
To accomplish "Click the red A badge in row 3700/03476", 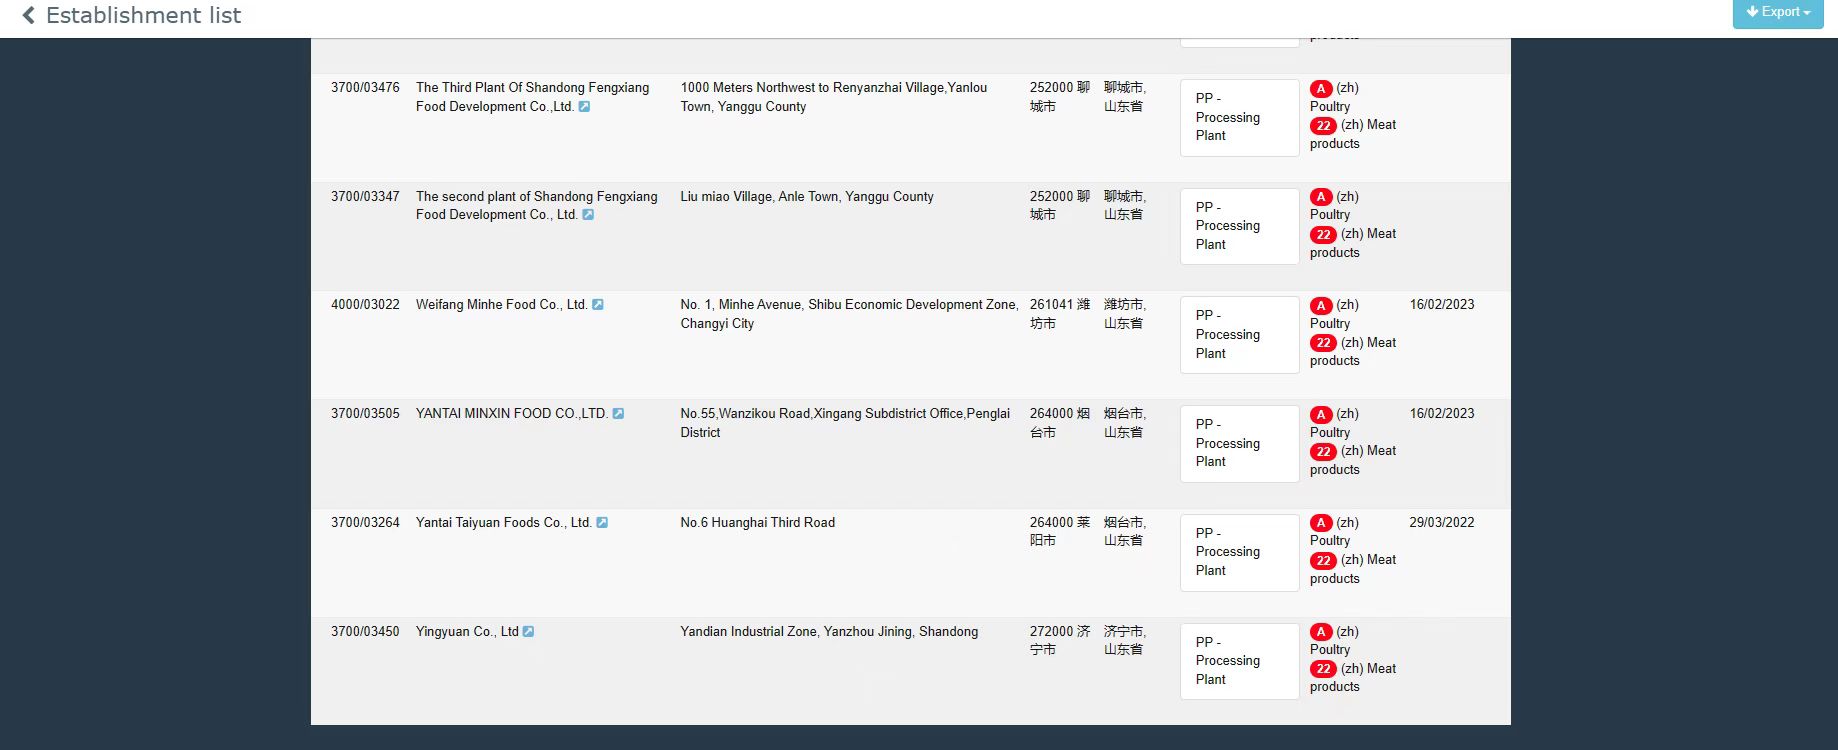I will (x=1321, y=88).
